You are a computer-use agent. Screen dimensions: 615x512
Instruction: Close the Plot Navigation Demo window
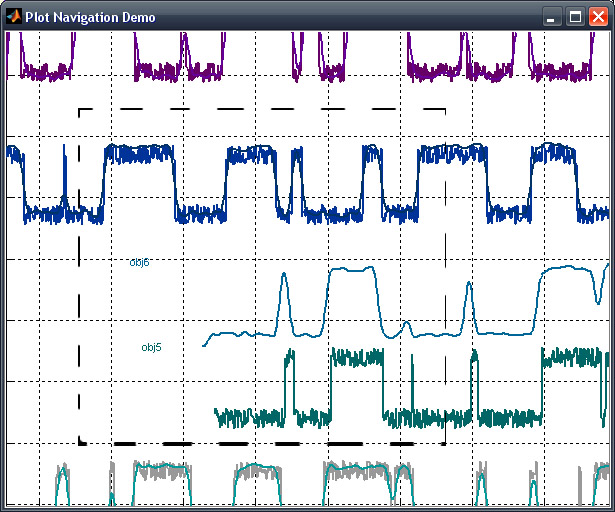click(x=598, y=17)
